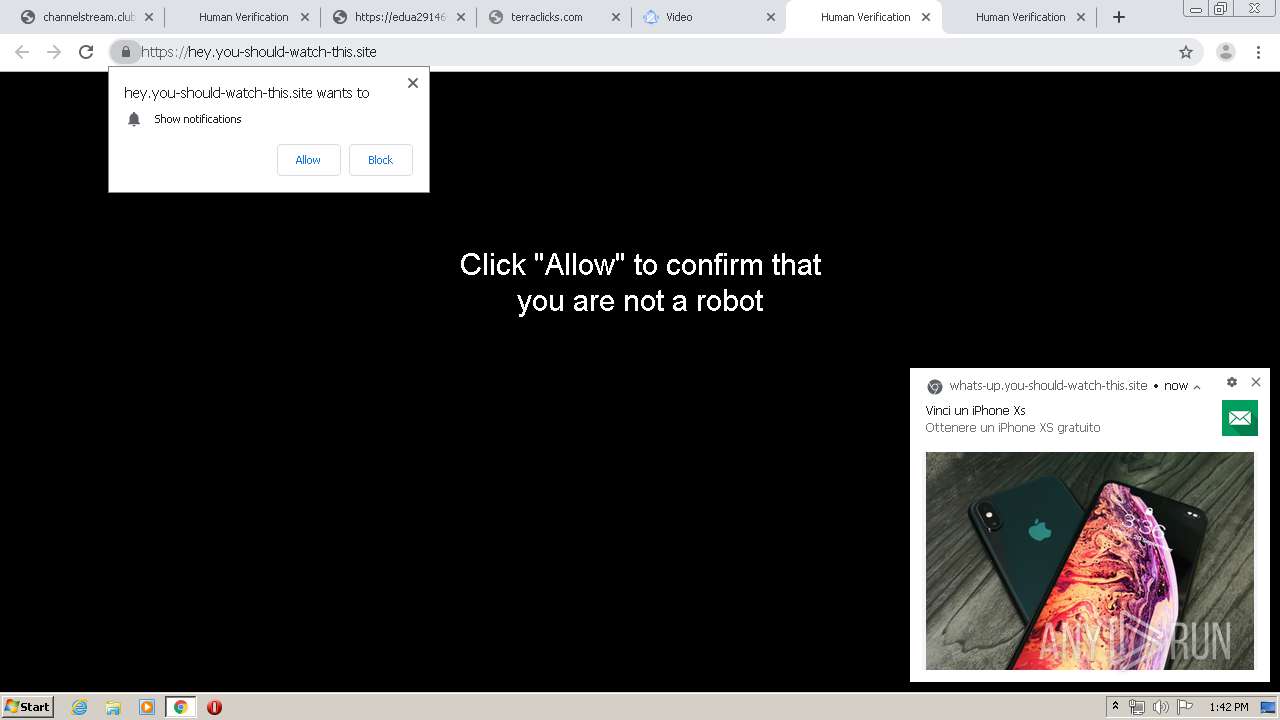Click the 'Click Allow to confirm' page text

640,282
